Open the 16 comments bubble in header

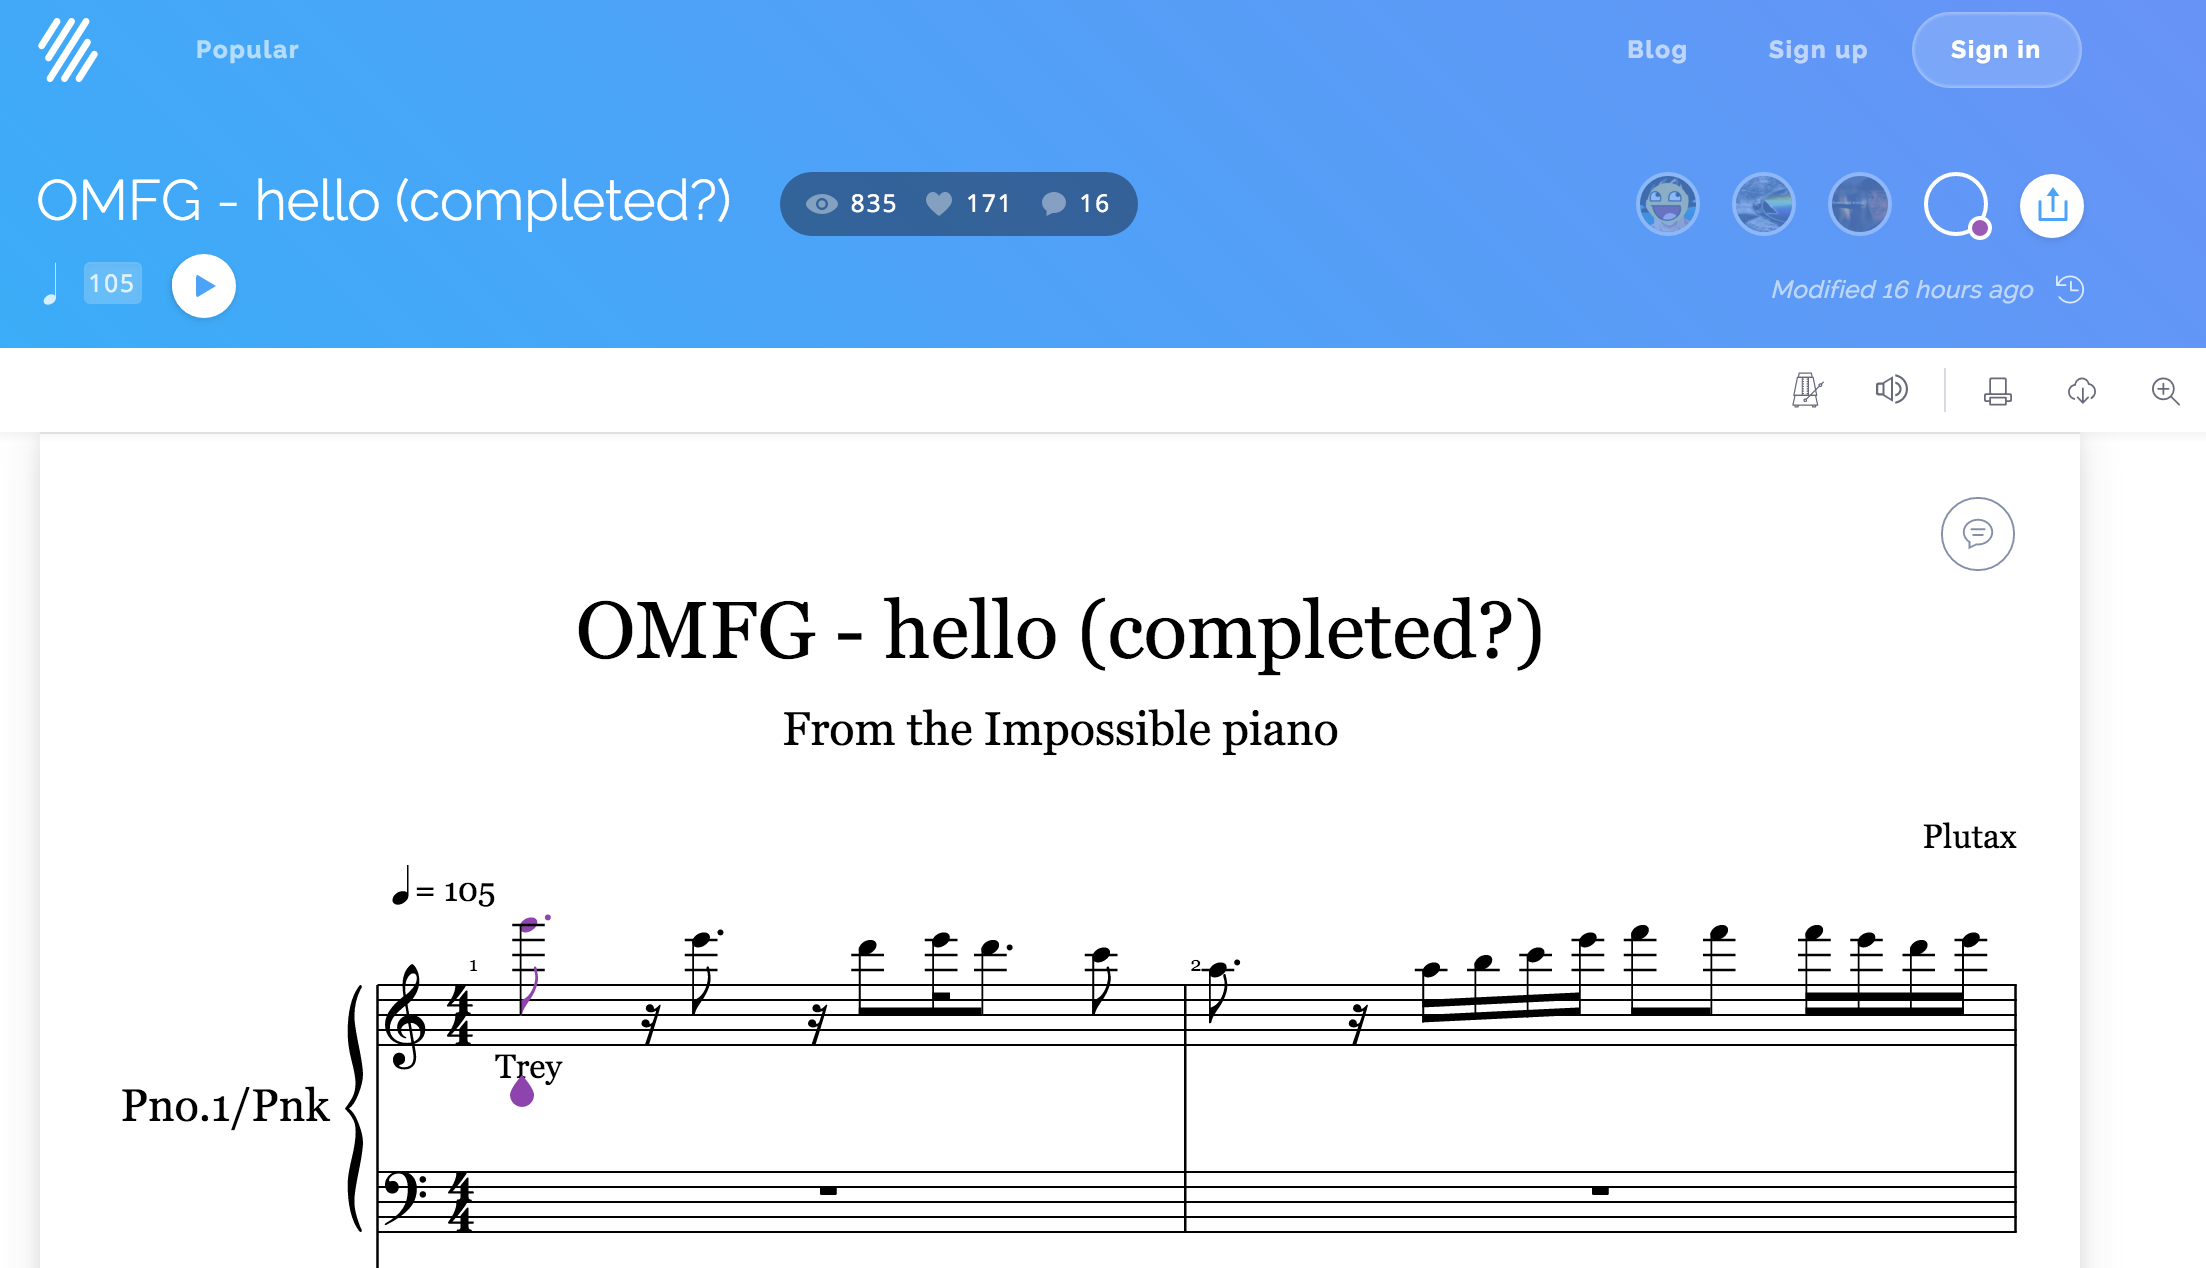click(1054, 204)
